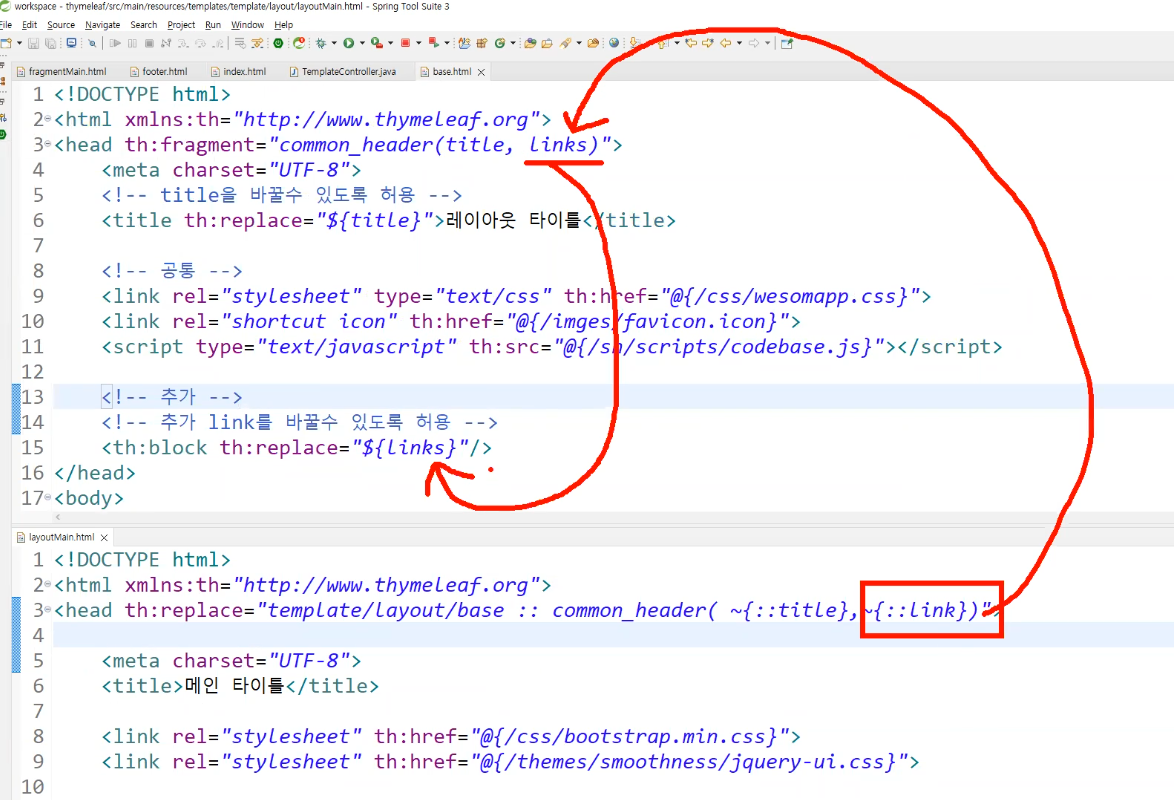Close the layoutMain.html tab
Image resolution: width=1174 pixels, height=800 pixels.
[x=104, y=537]
